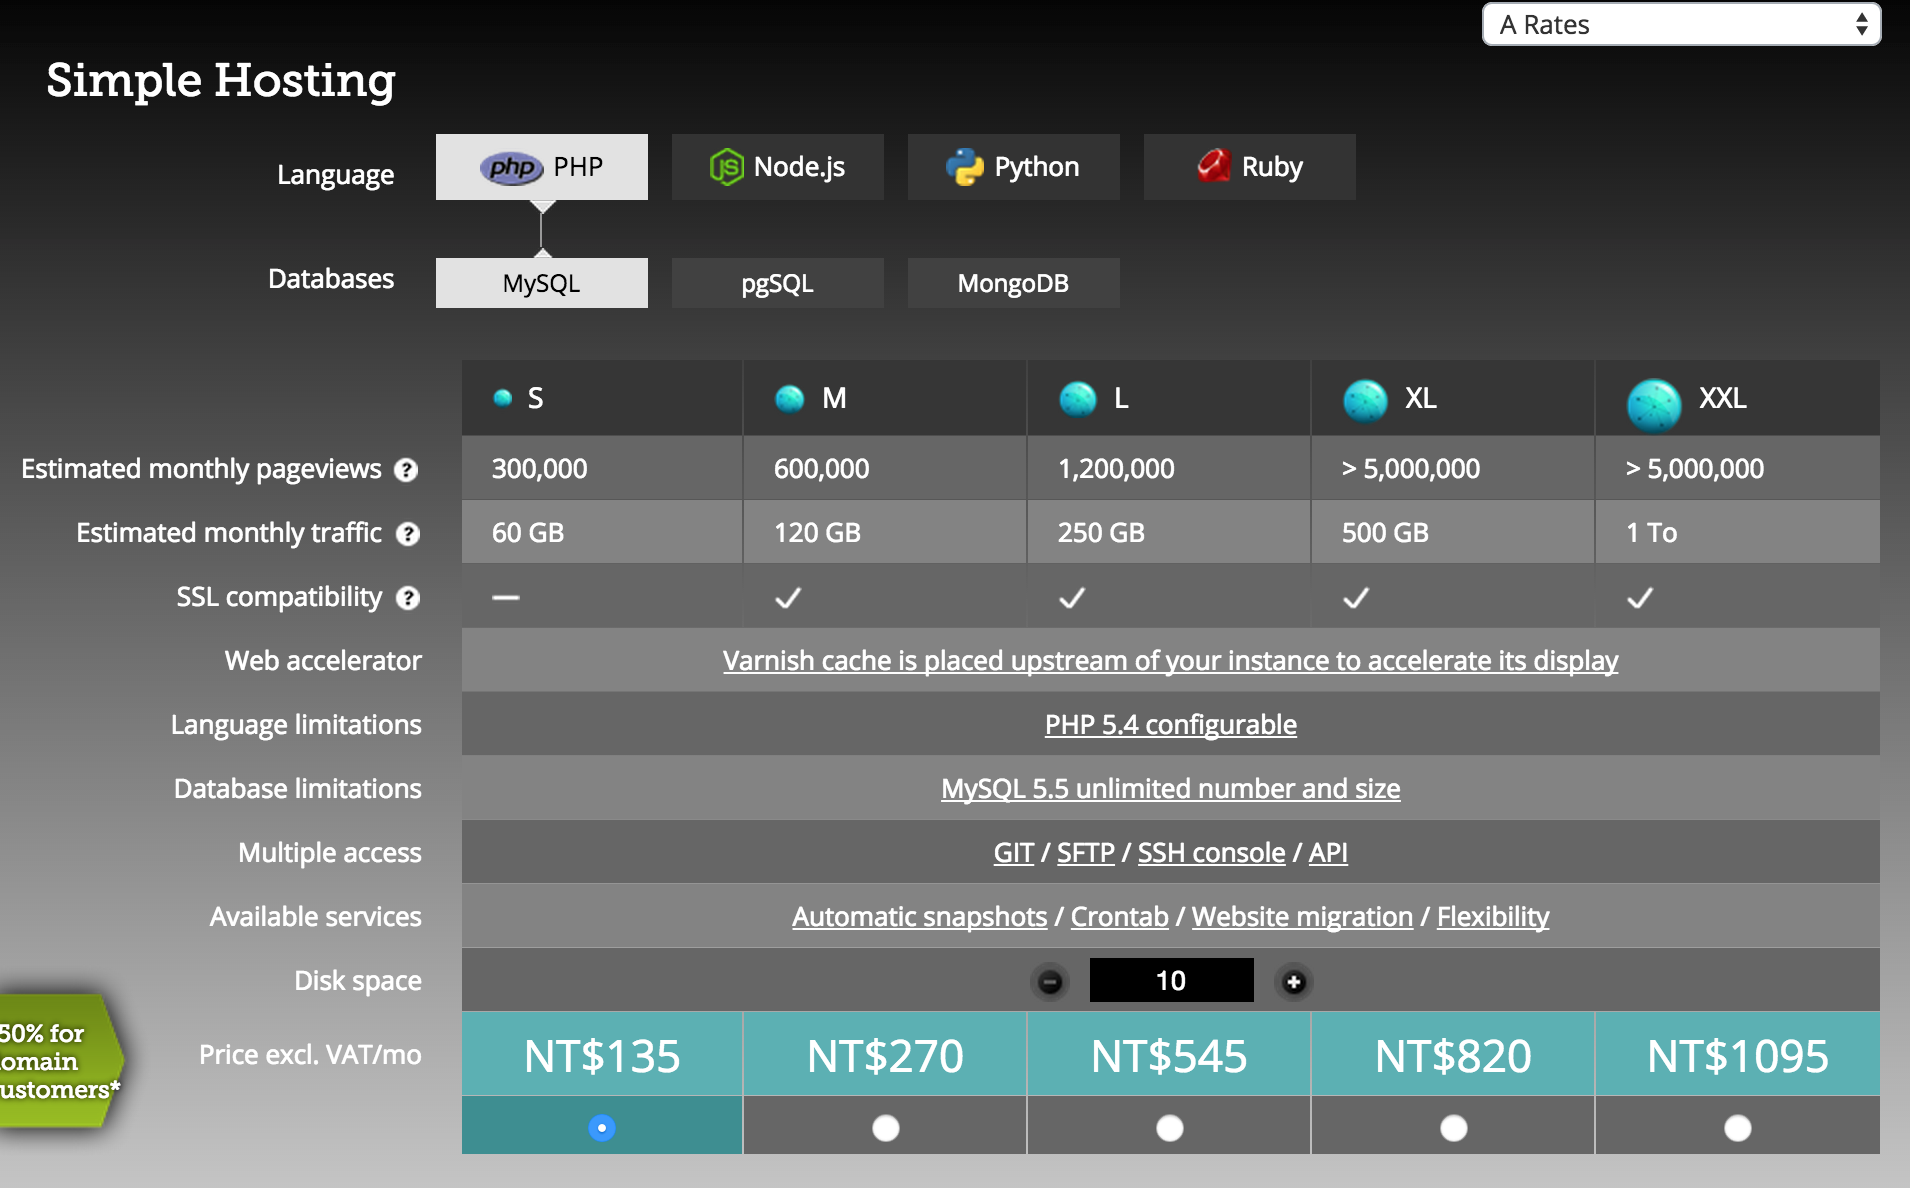Increase disk space with plus button
1910x1188 pixels.
coord(1294,982)
